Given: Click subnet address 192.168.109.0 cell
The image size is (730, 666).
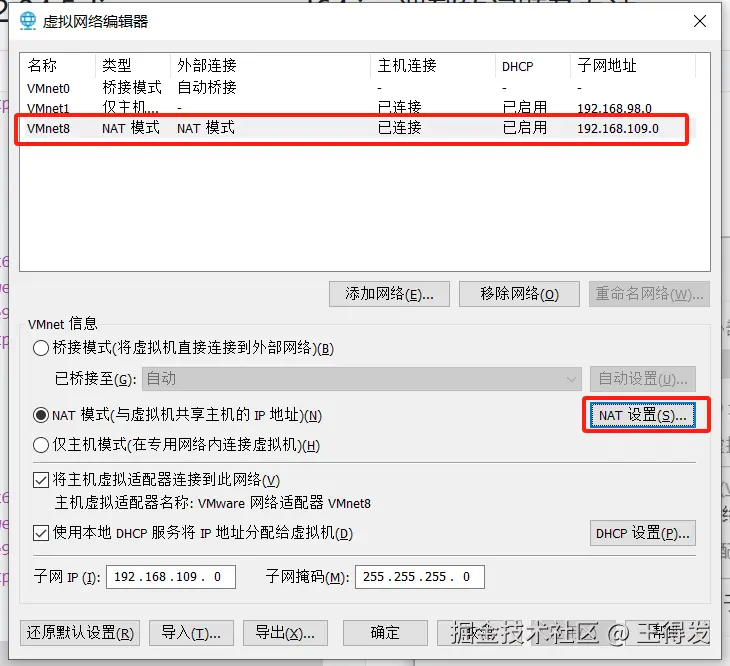Looking at the screenshot, I should pos(618,128).
